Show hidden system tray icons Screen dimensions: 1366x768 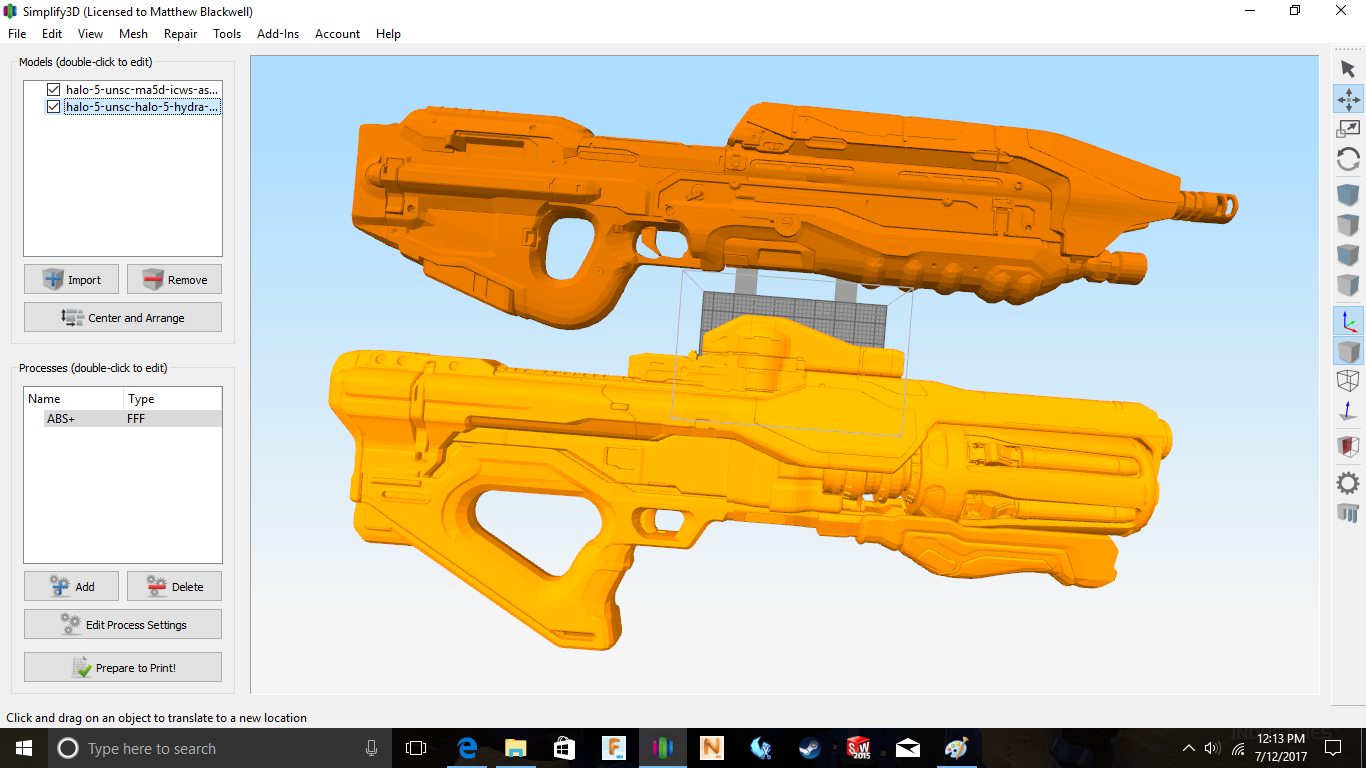[x=1188, y=748]
